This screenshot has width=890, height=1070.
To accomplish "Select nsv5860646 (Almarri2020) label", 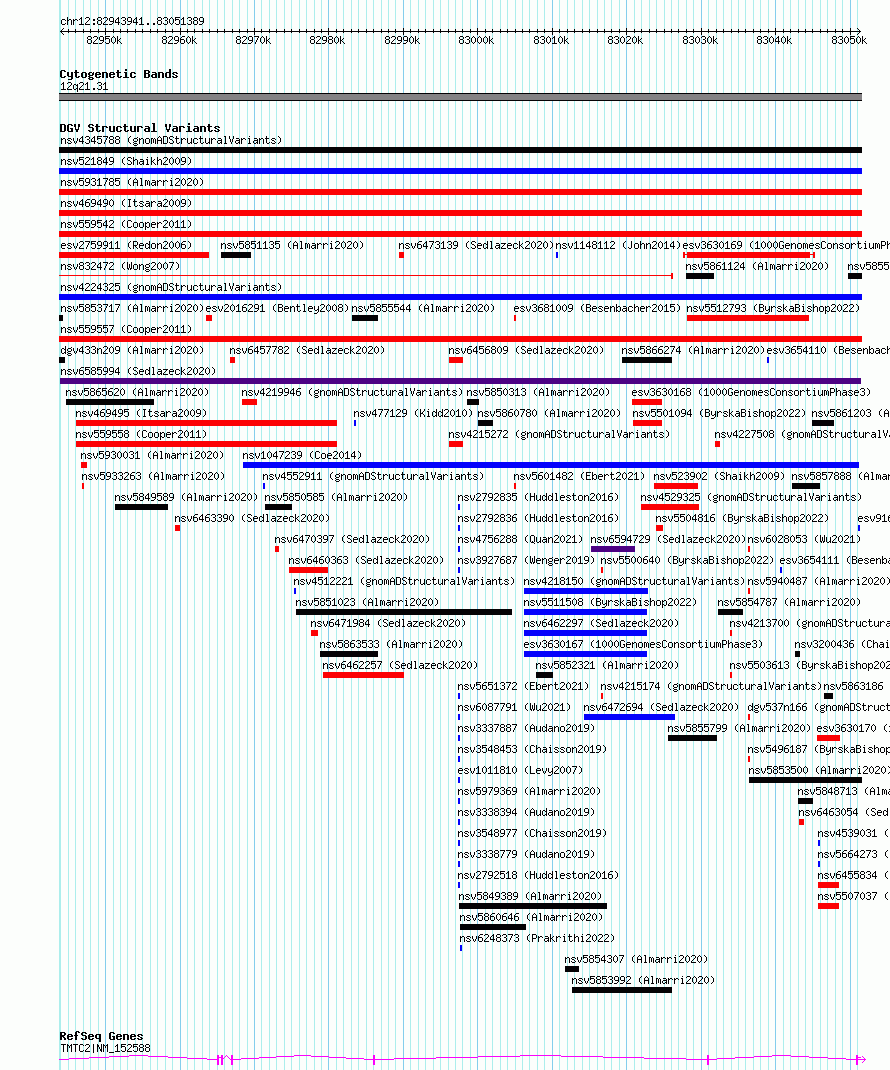I will [532, 917].
